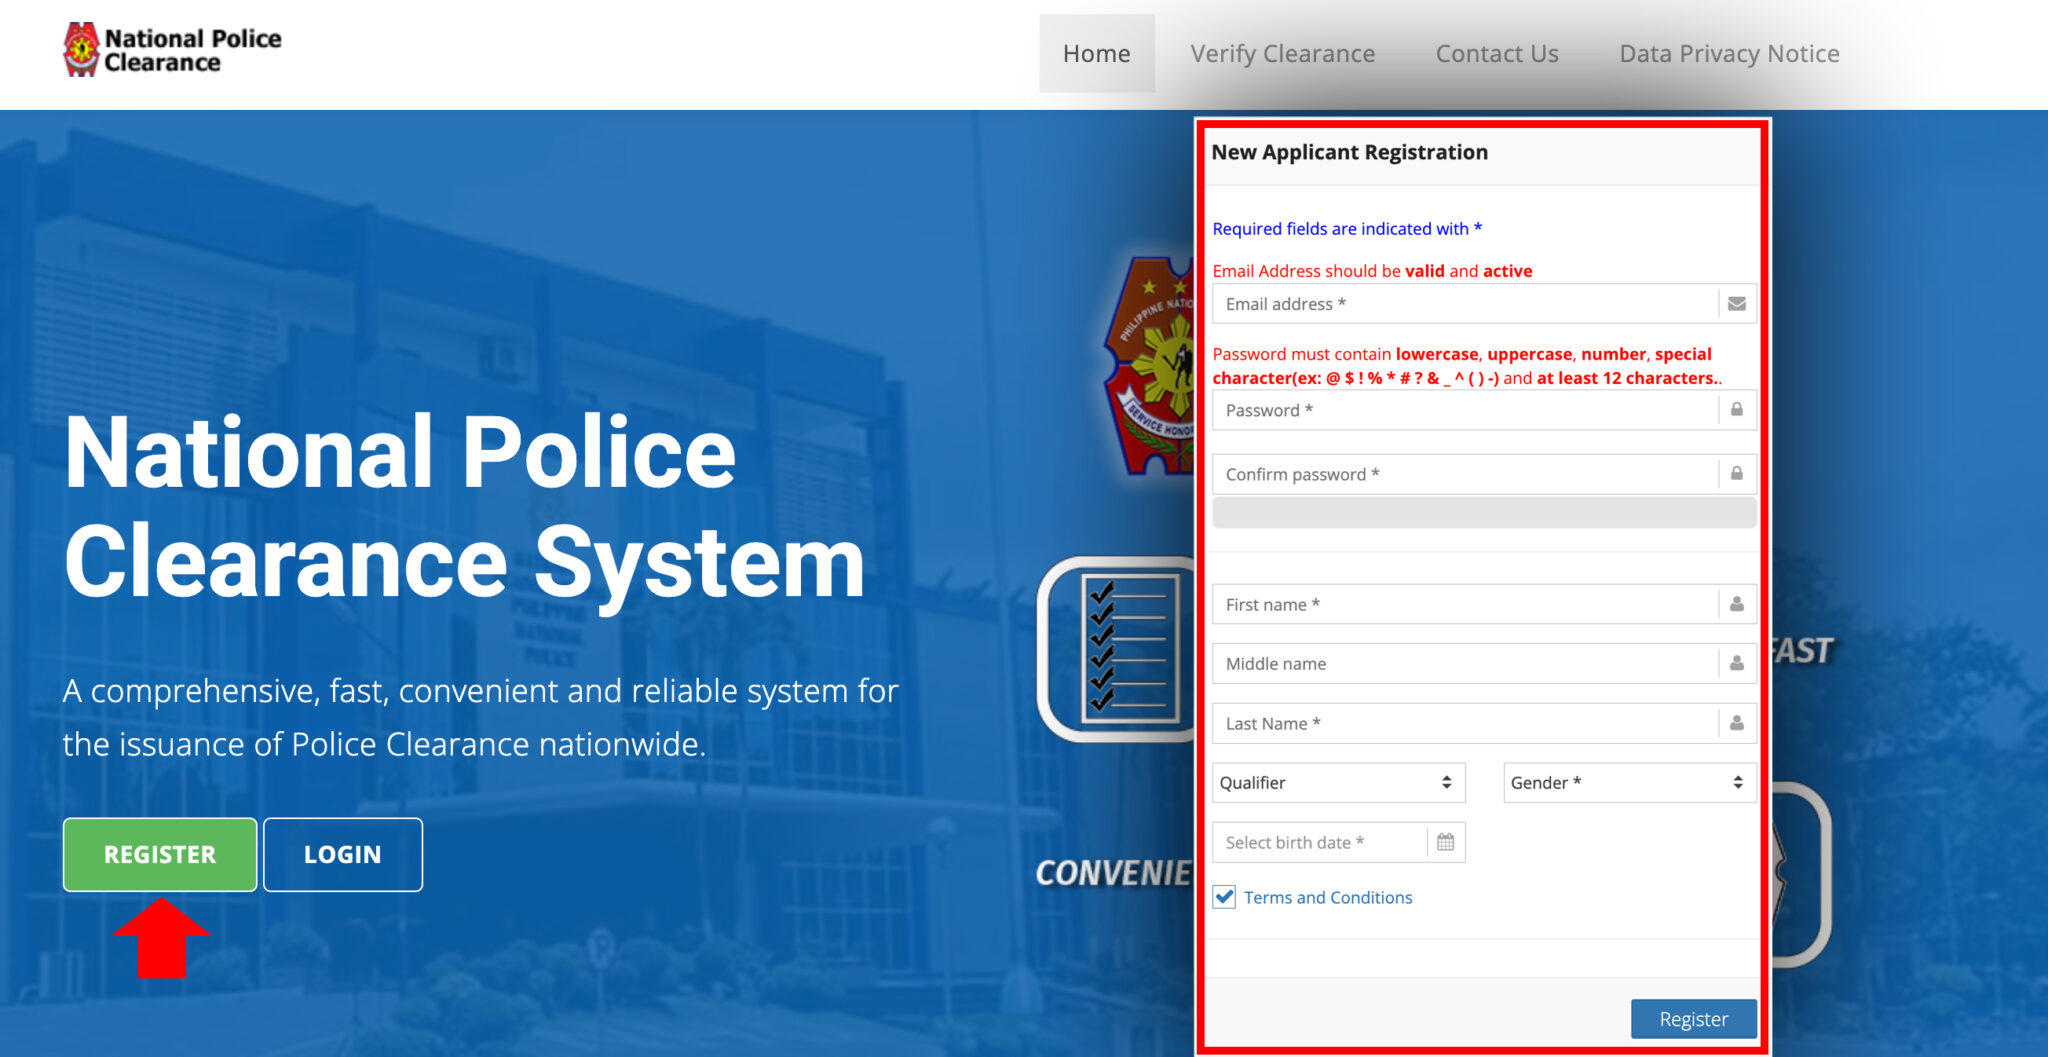Click the green REGISTER button

(x=159, y=854)
